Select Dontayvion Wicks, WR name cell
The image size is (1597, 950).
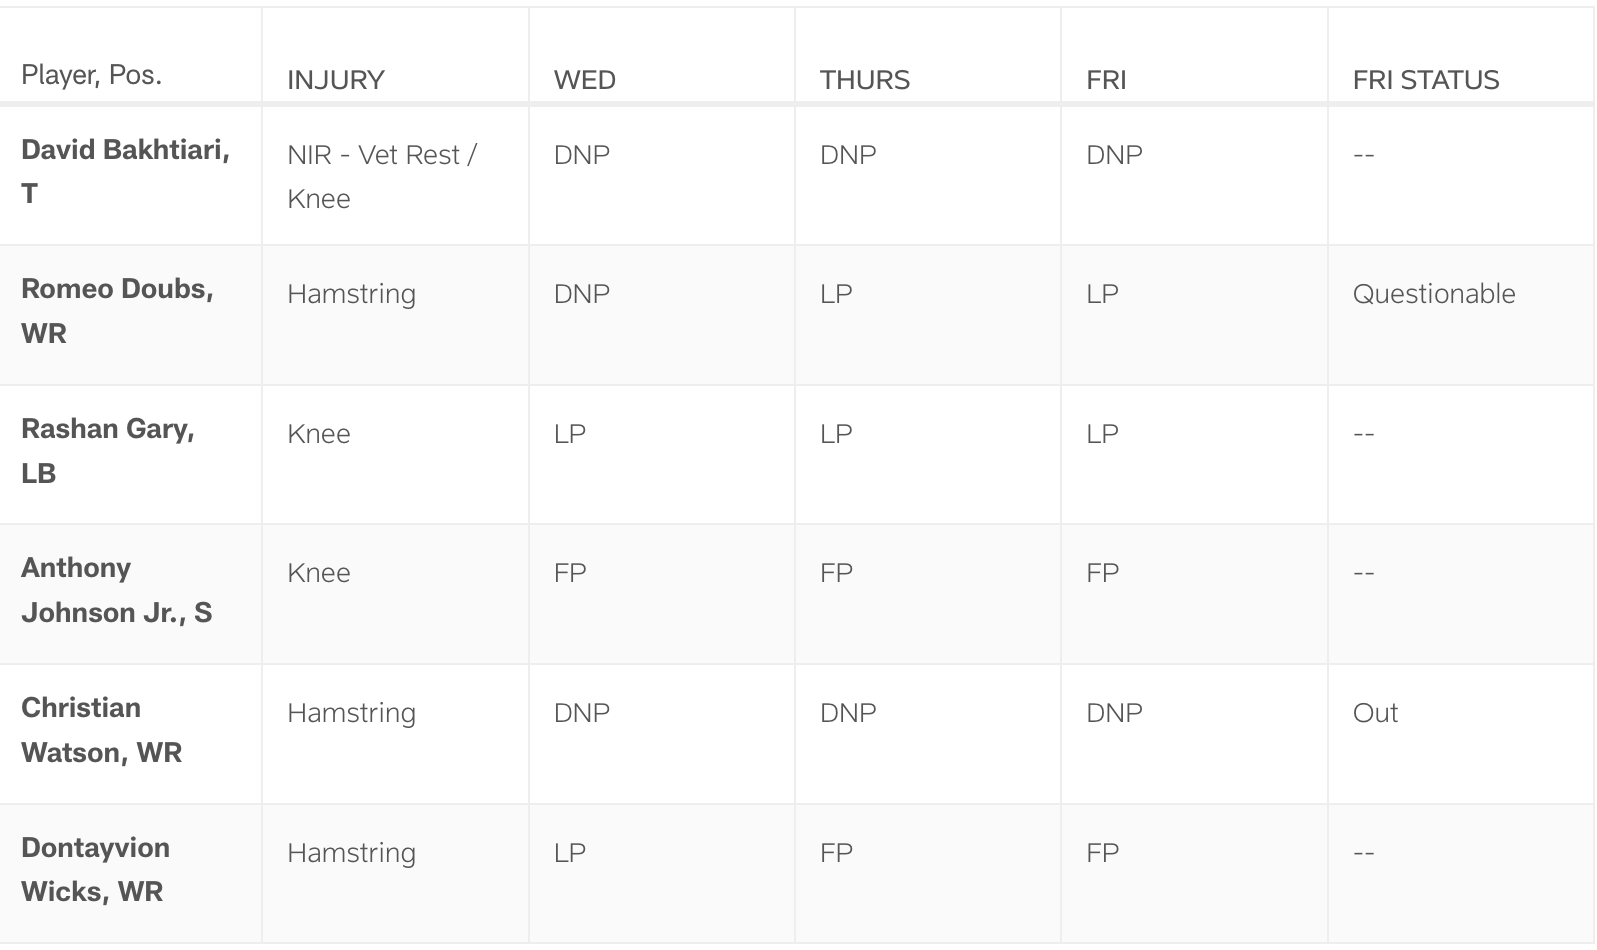click(95, 869)
